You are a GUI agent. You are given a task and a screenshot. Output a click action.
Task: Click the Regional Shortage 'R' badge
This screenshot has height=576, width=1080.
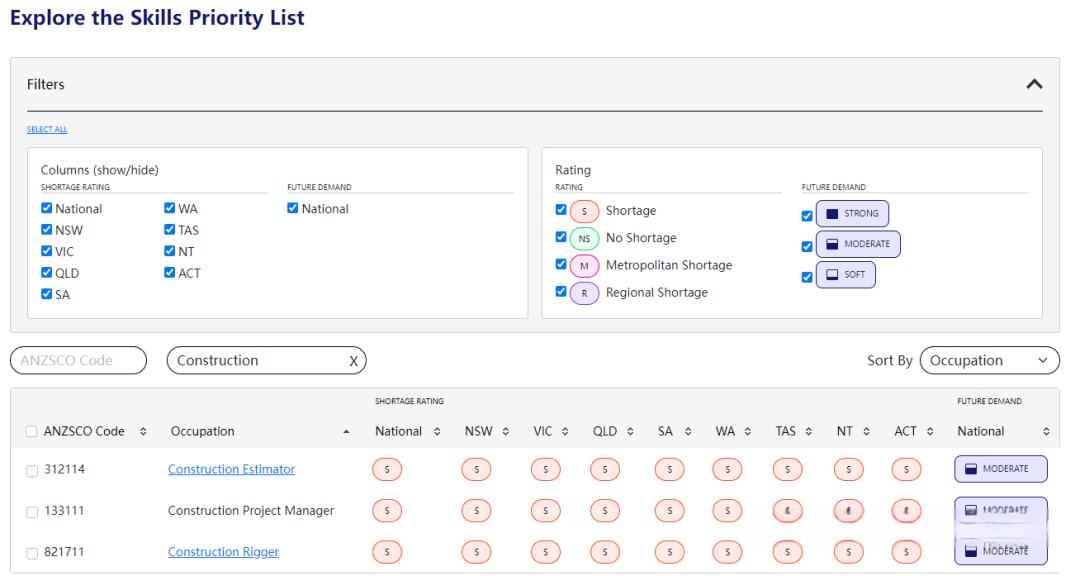pyautogui.click(x=584, y=293)
